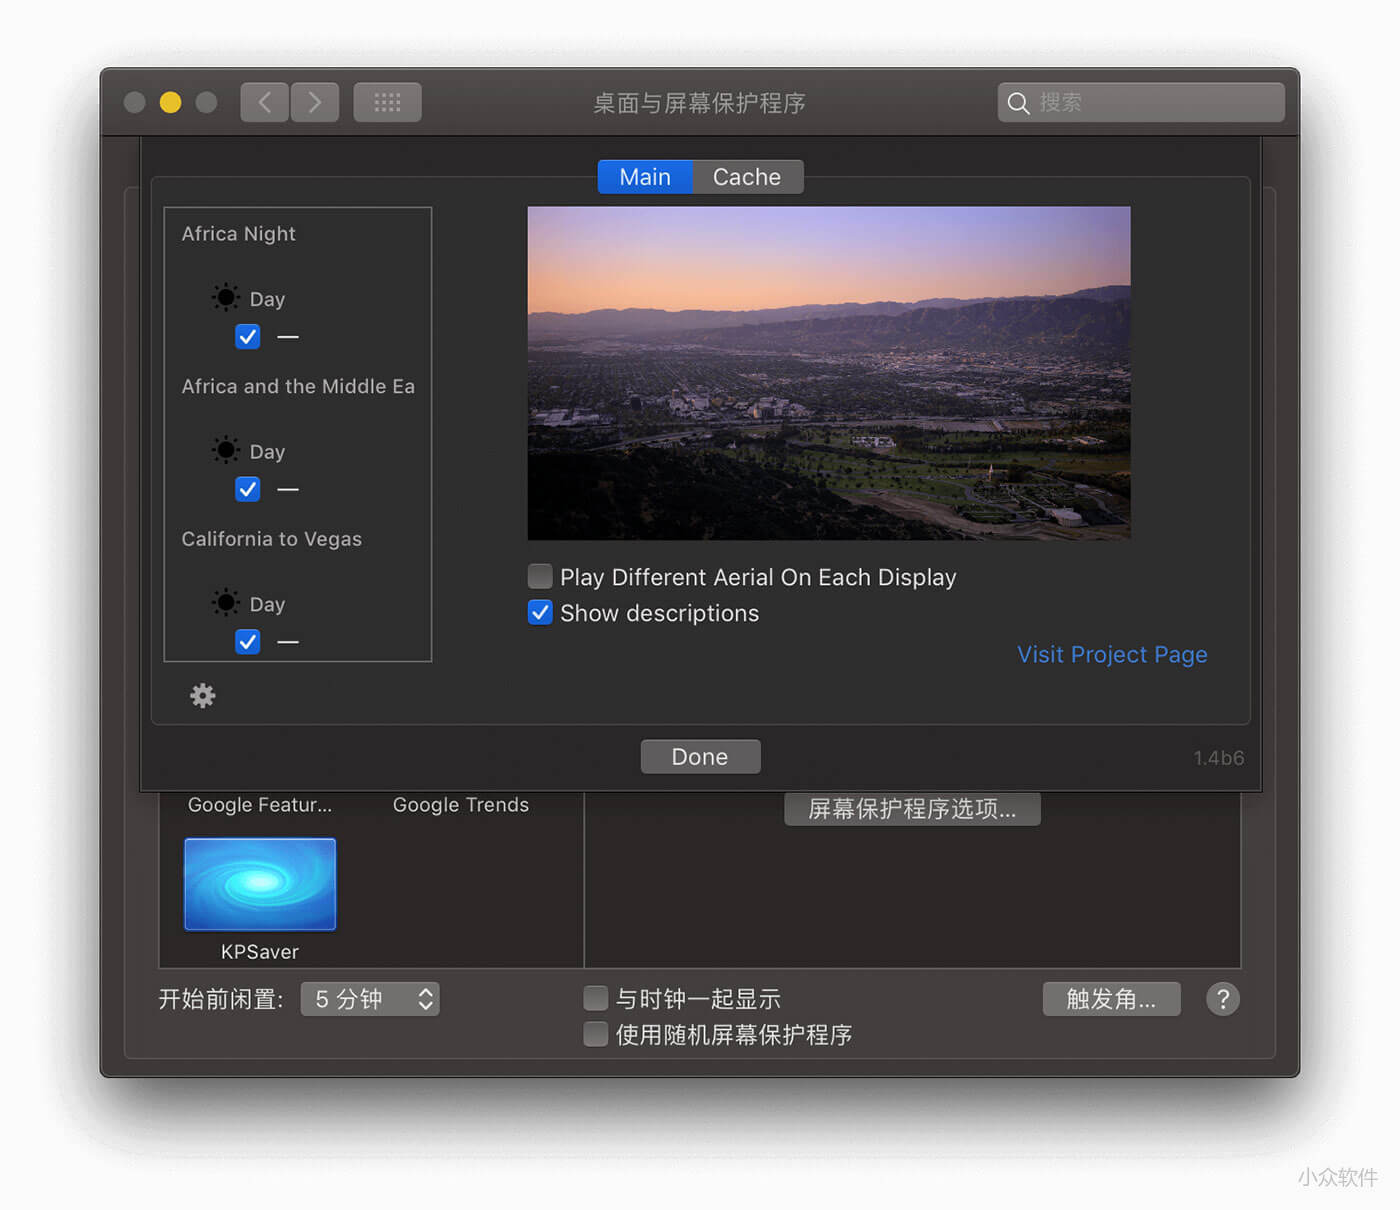This screenshot has height=1210, width=1400.
Task: Open the show-all grid icon in the toolbar
Action: tap(387, 101)
